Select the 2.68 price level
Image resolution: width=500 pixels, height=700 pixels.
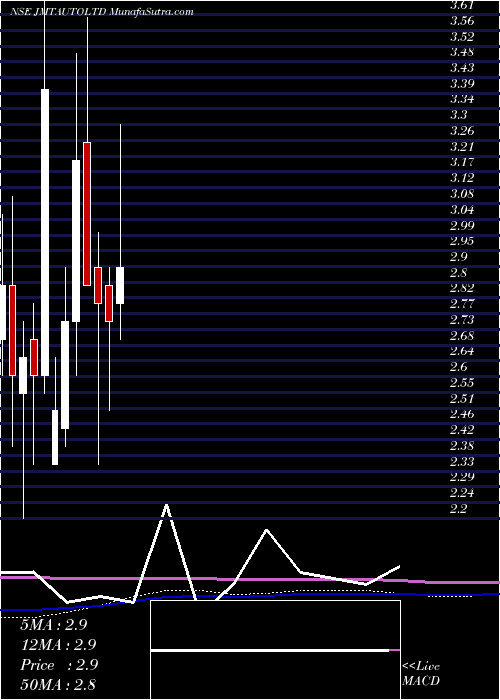pyautogui.click(x=462, y=335)
